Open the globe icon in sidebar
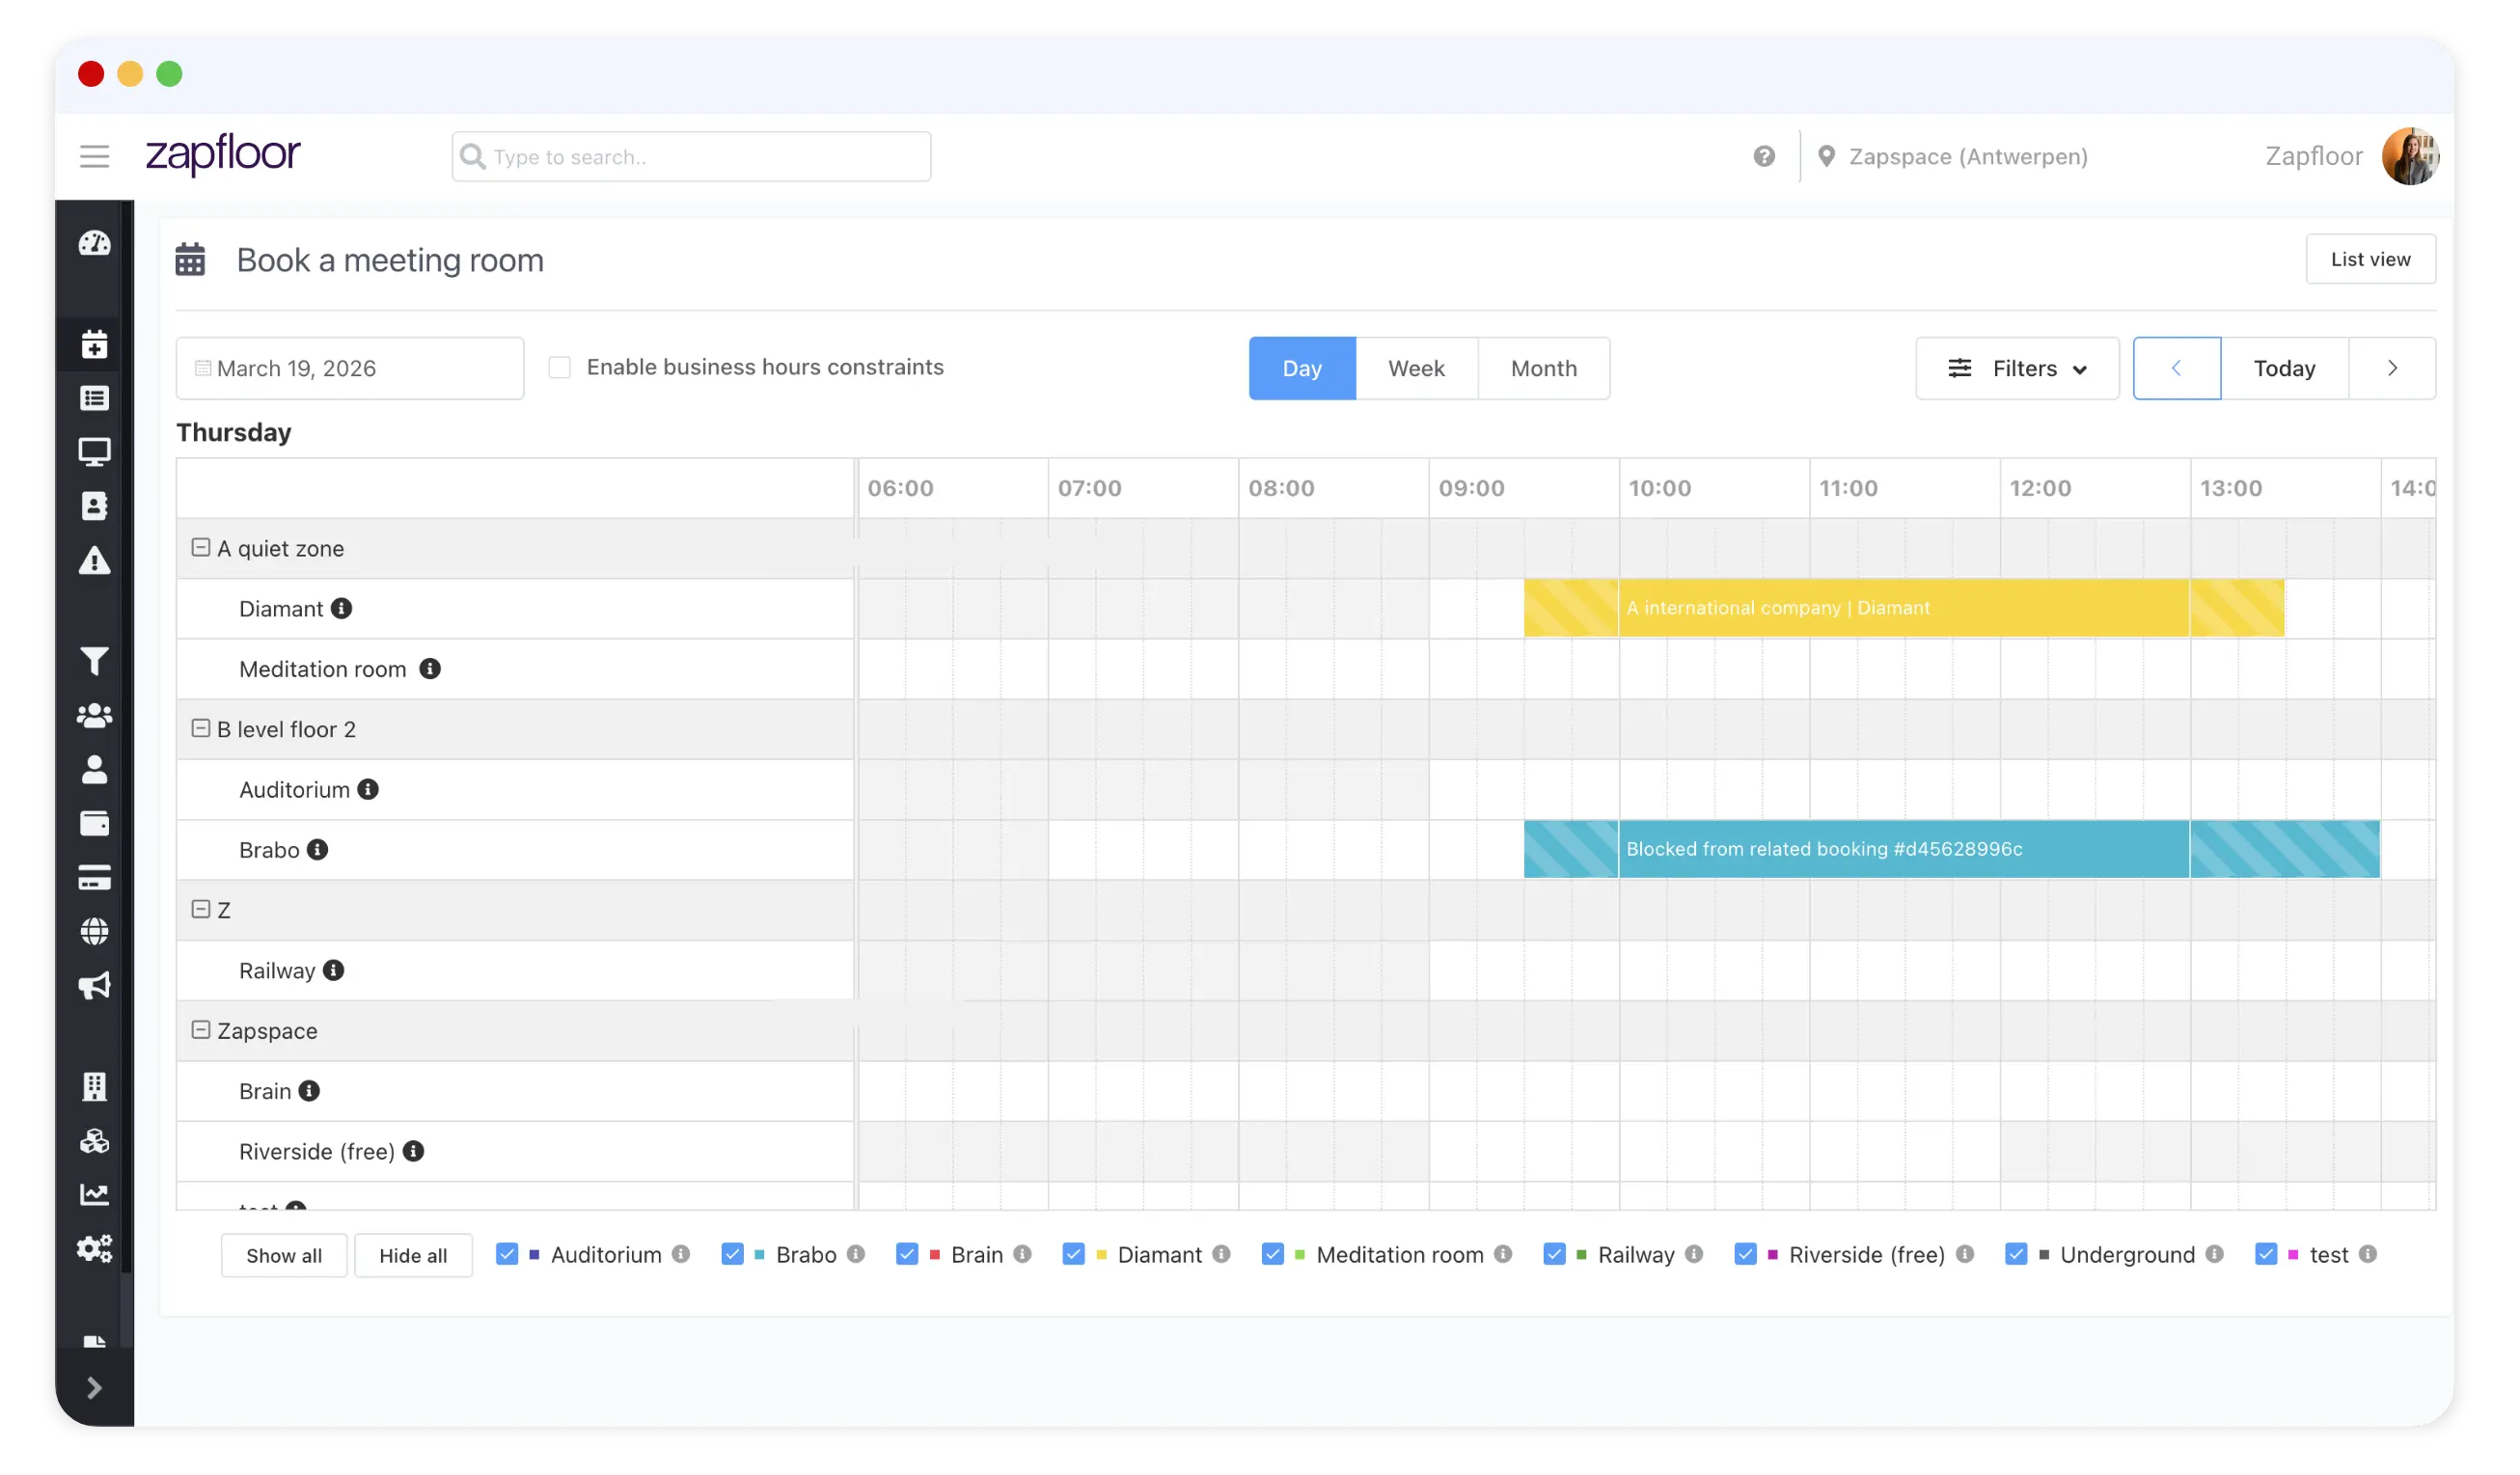 95,932
